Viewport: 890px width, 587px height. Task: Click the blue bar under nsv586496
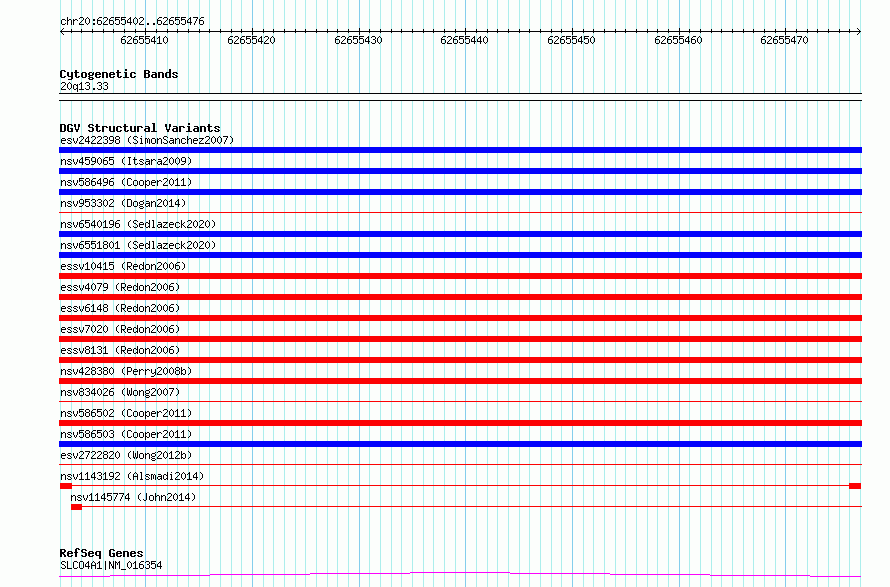point(460,192)
